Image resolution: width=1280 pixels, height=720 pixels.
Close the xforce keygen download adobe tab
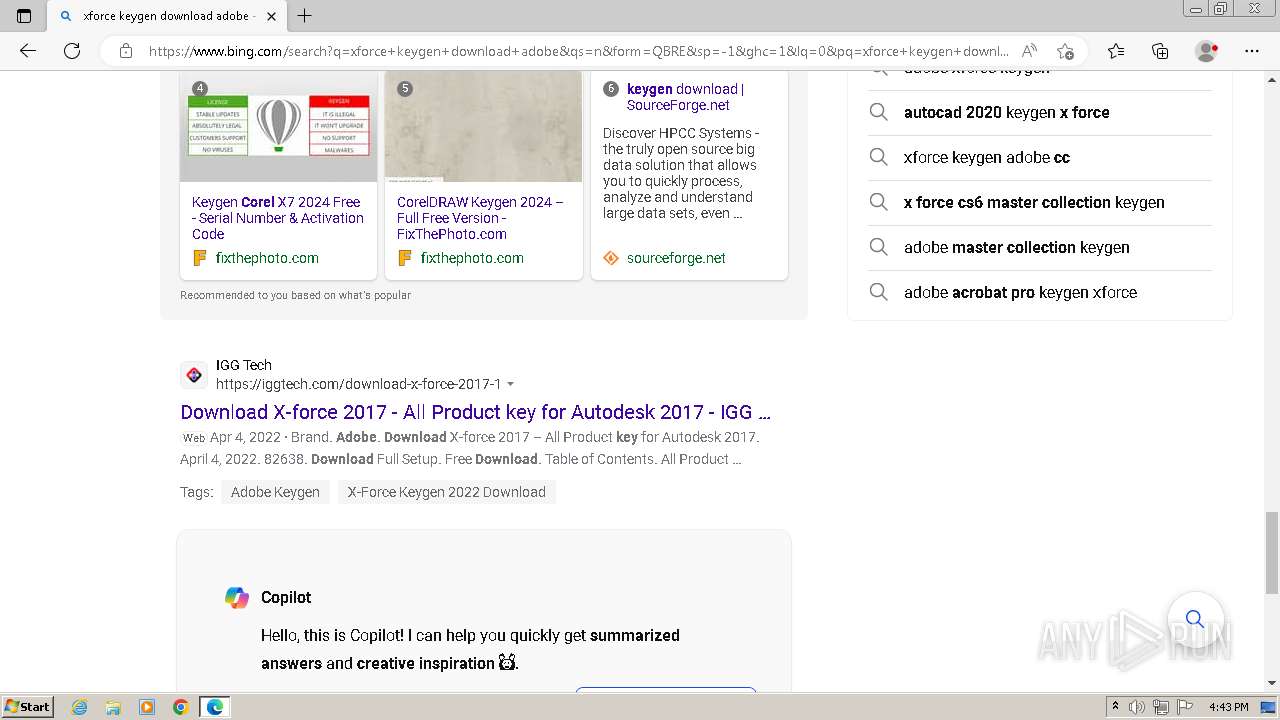pyautogui.click(x=270, y=16)
